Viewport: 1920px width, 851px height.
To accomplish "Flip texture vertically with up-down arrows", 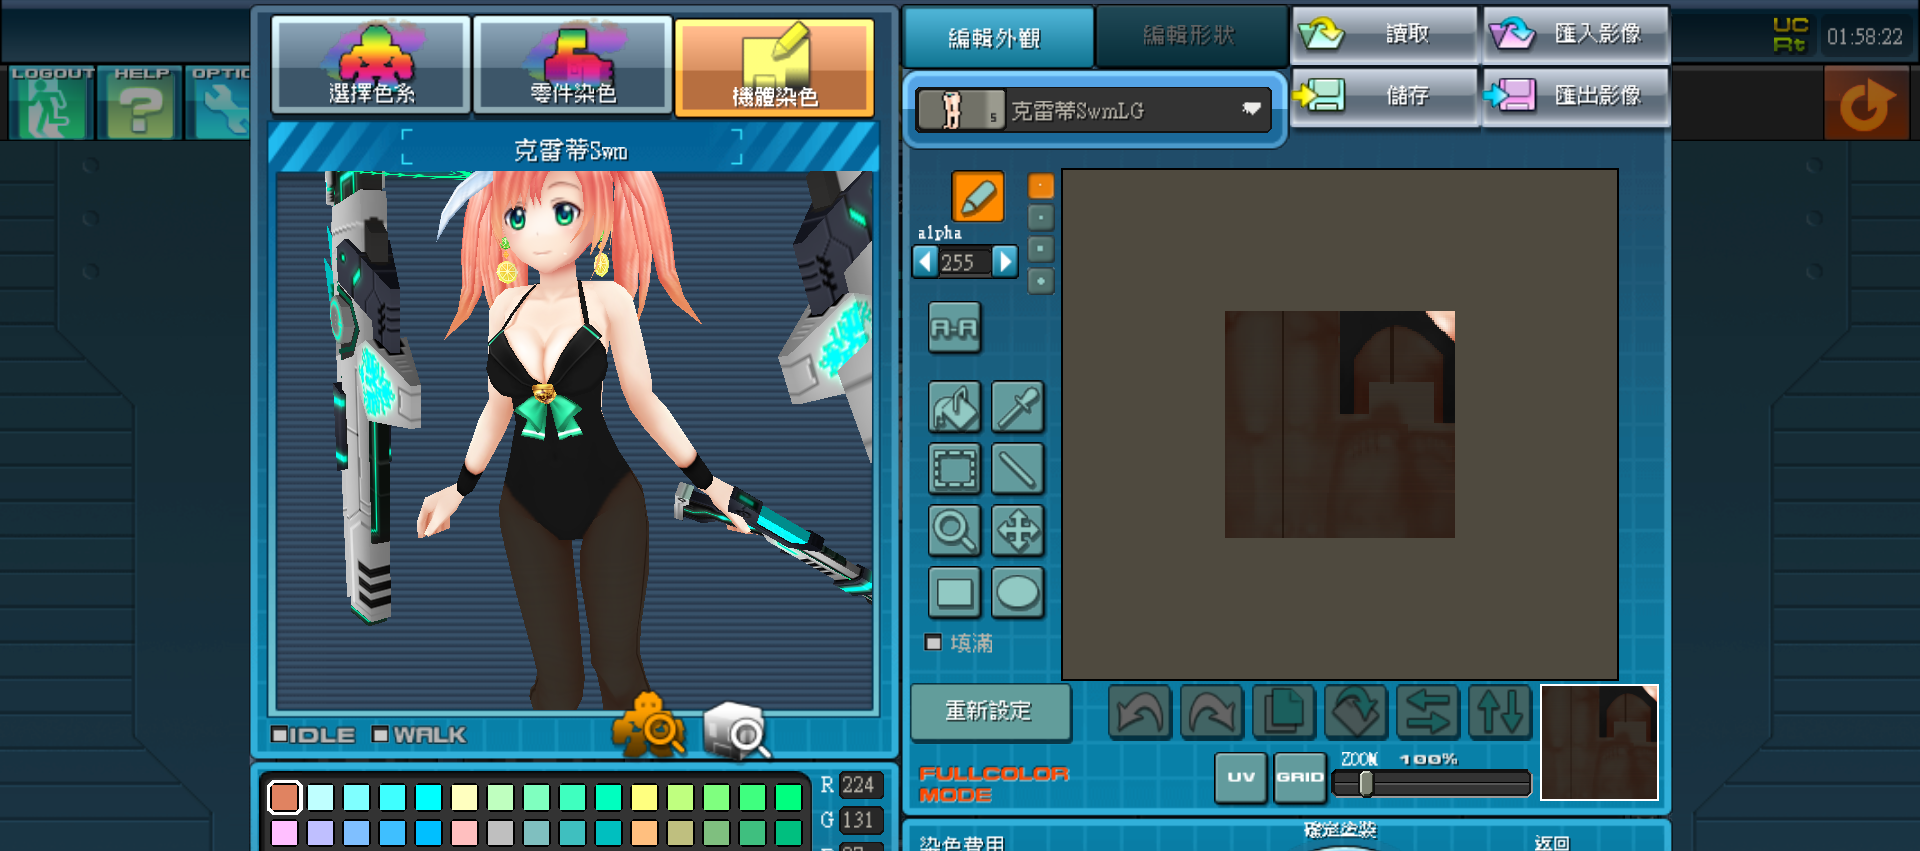I will [x=1500, y=712].
